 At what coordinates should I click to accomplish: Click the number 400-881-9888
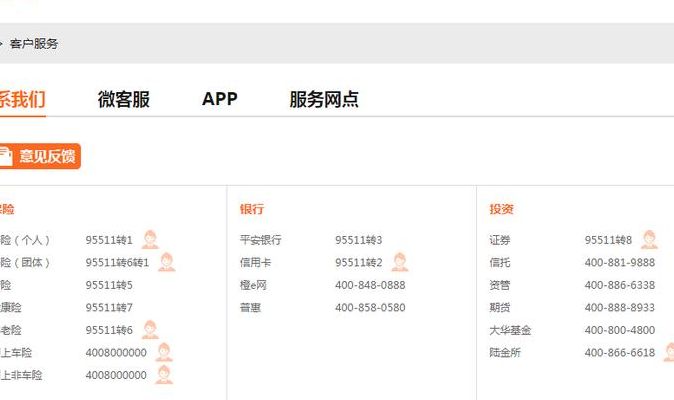(620, 262)
